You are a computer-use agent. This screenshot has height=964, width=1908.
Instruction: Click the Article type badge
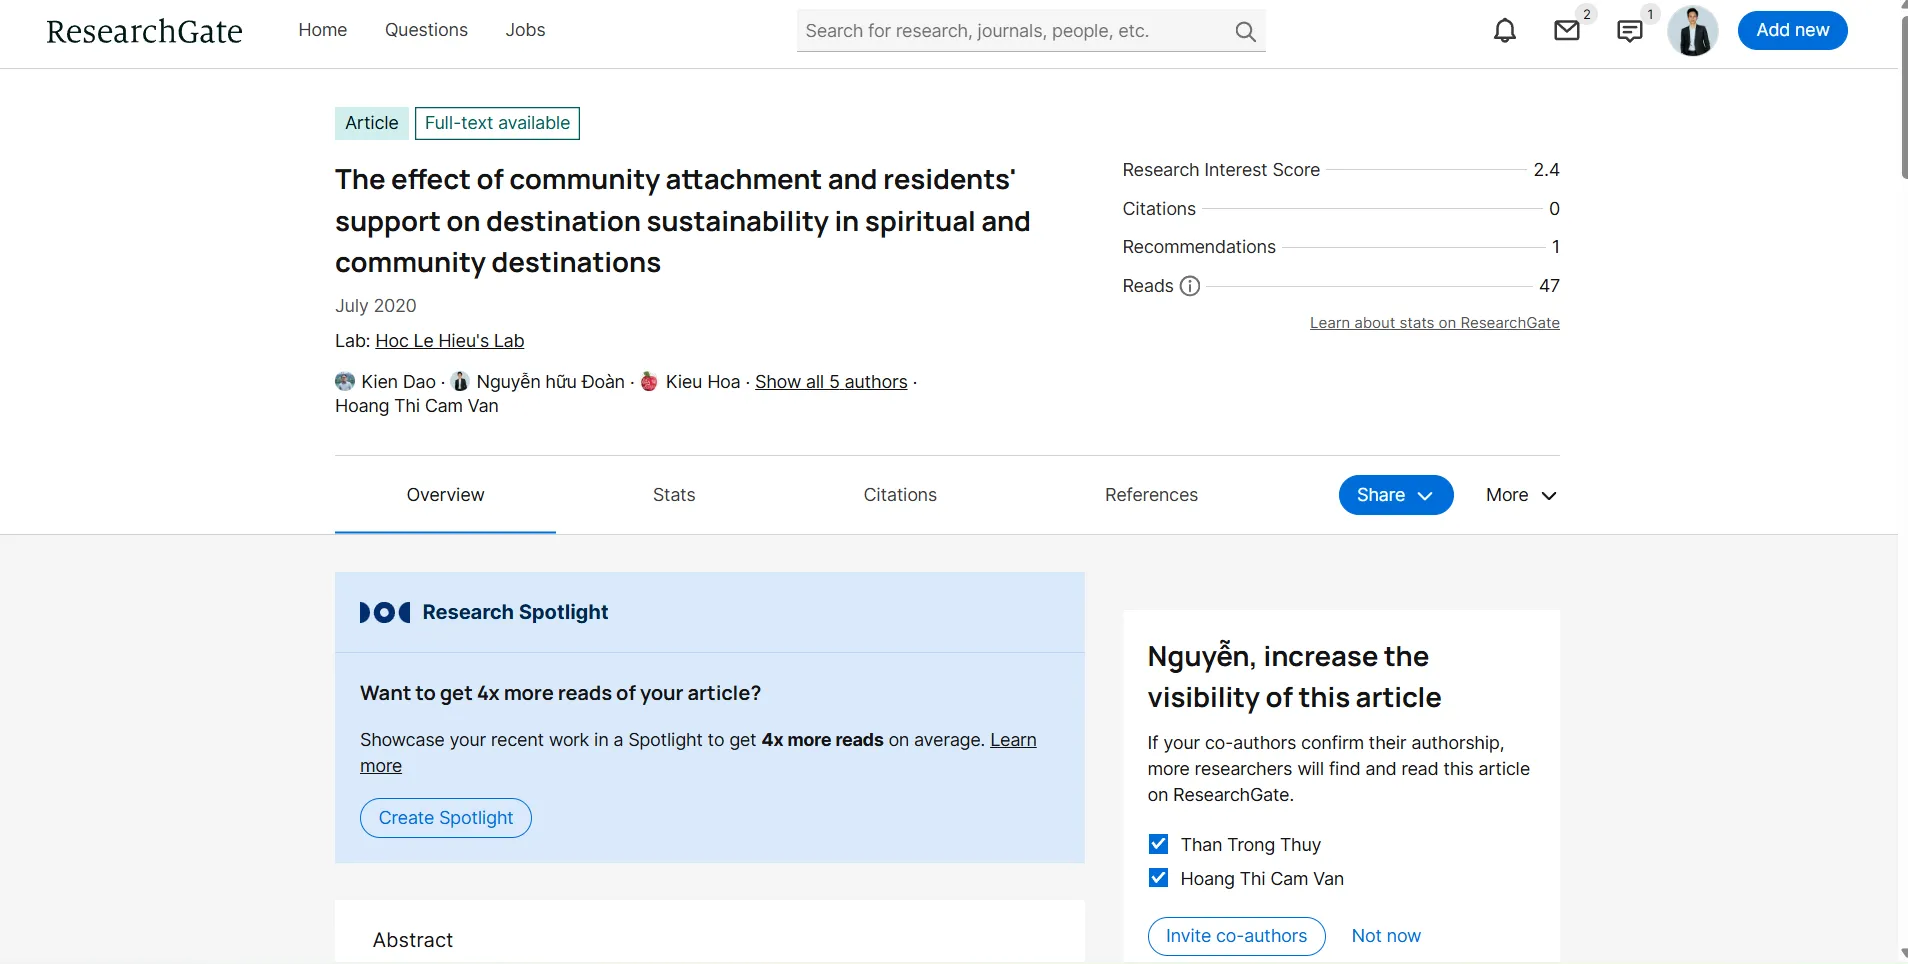[x=372, y=123]
